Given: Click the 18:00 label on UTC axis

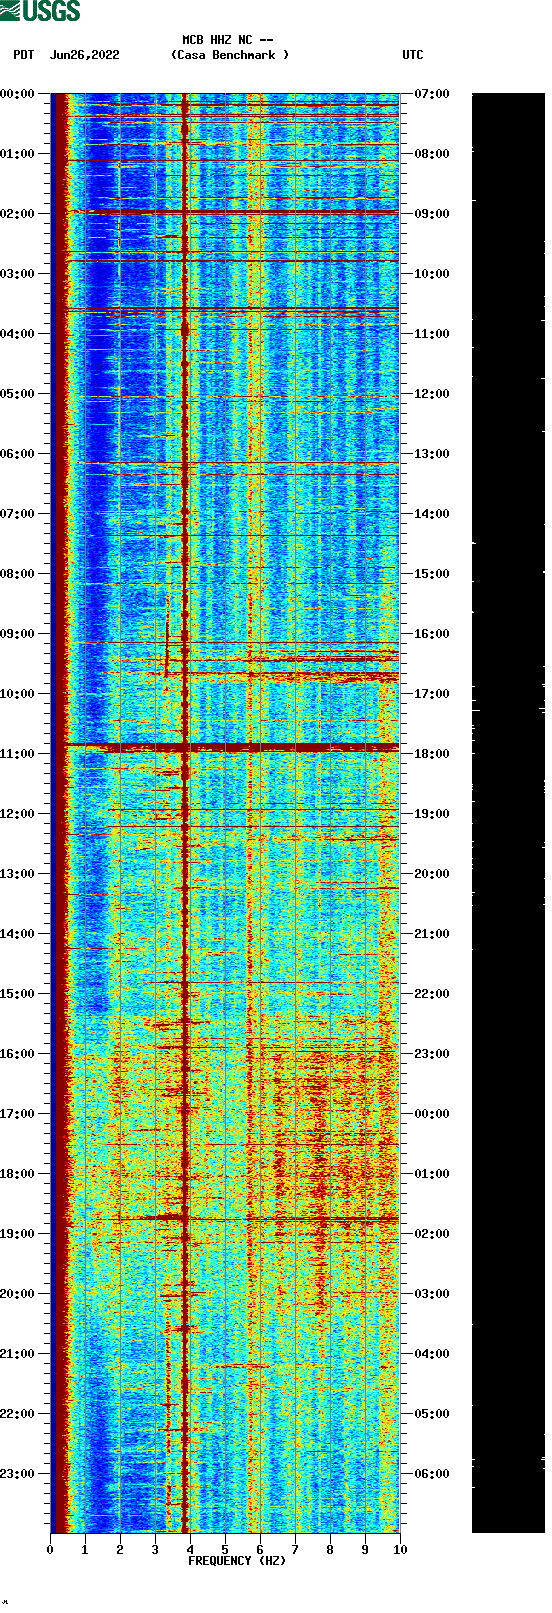Looking at the screenshot, I should (432, 754).
